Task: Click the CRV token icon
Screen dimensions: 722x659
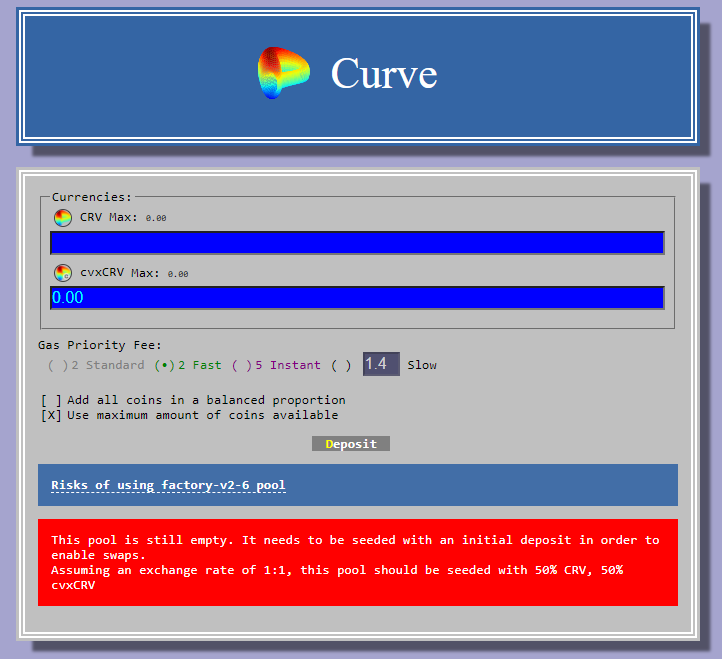Action: point(63,218)
